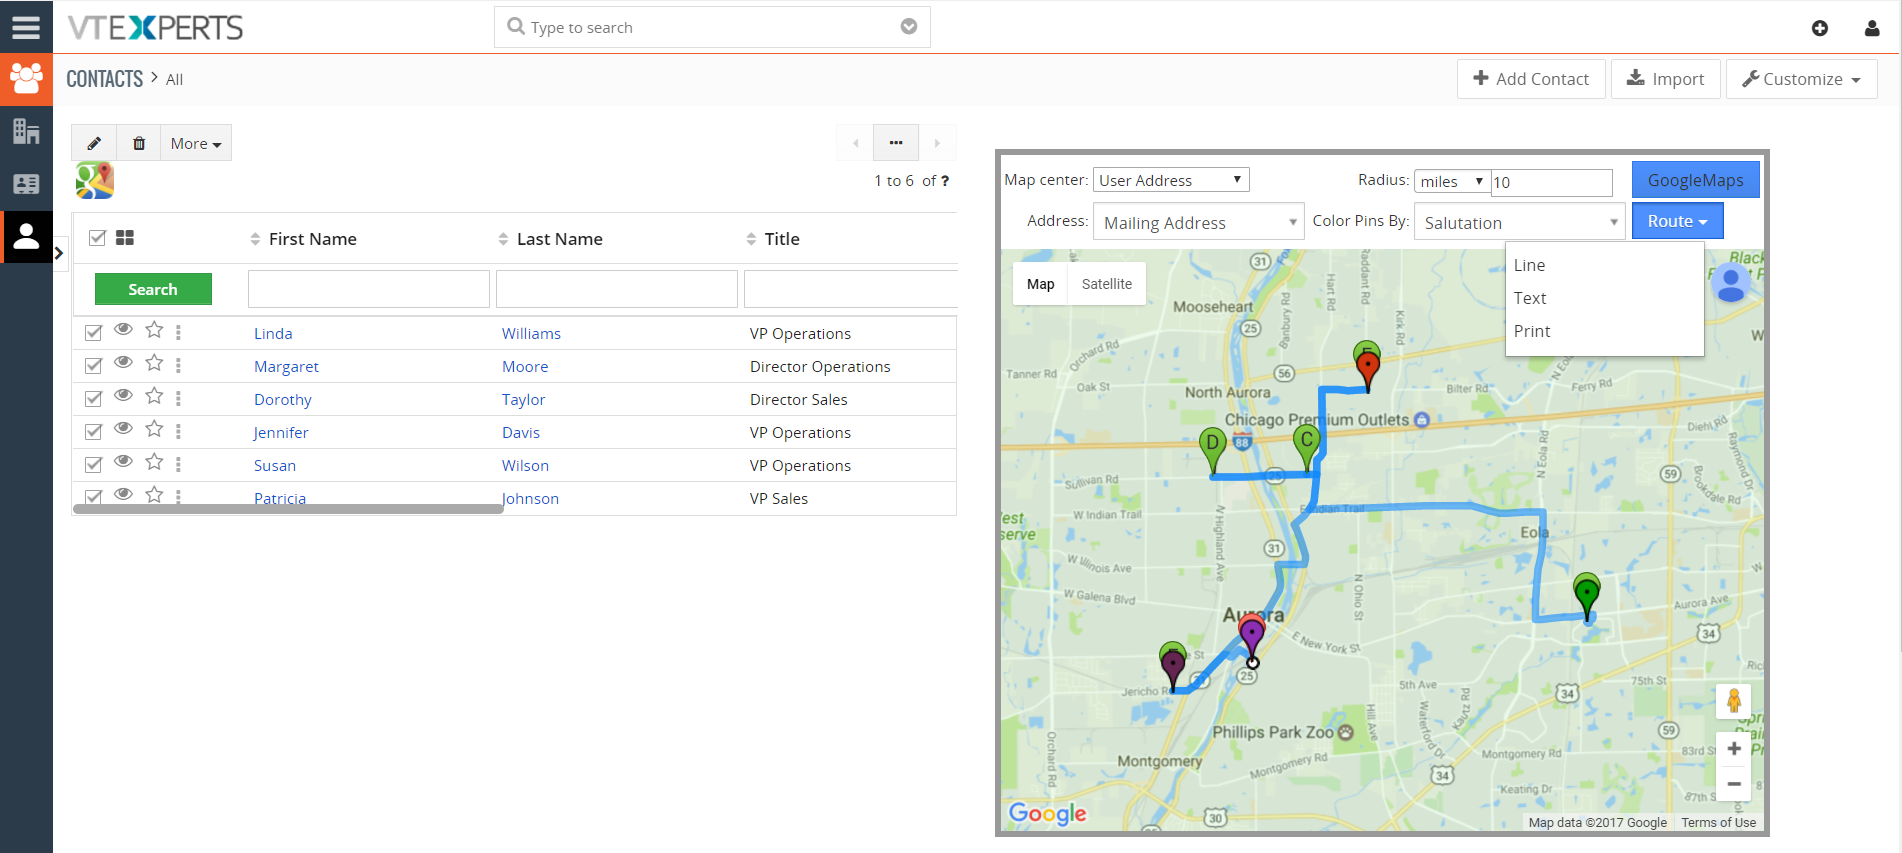Open the user profile icon
This screenshot has height=853, width=1902.
pyautogui.click(x=1872, y=28)
